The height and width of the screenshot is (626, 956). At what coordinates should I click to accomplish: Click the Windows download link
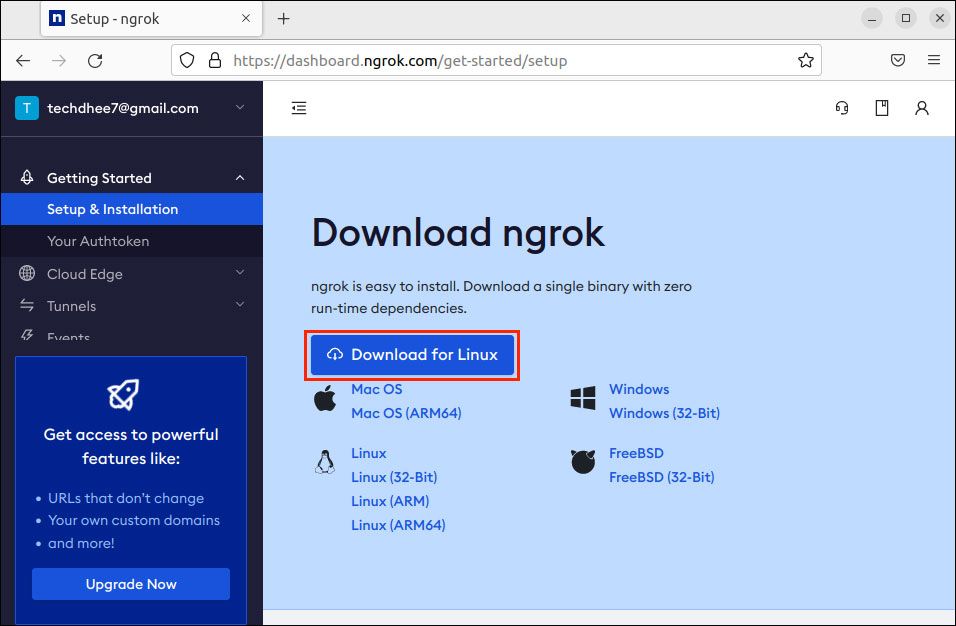[x=639, y=389]
